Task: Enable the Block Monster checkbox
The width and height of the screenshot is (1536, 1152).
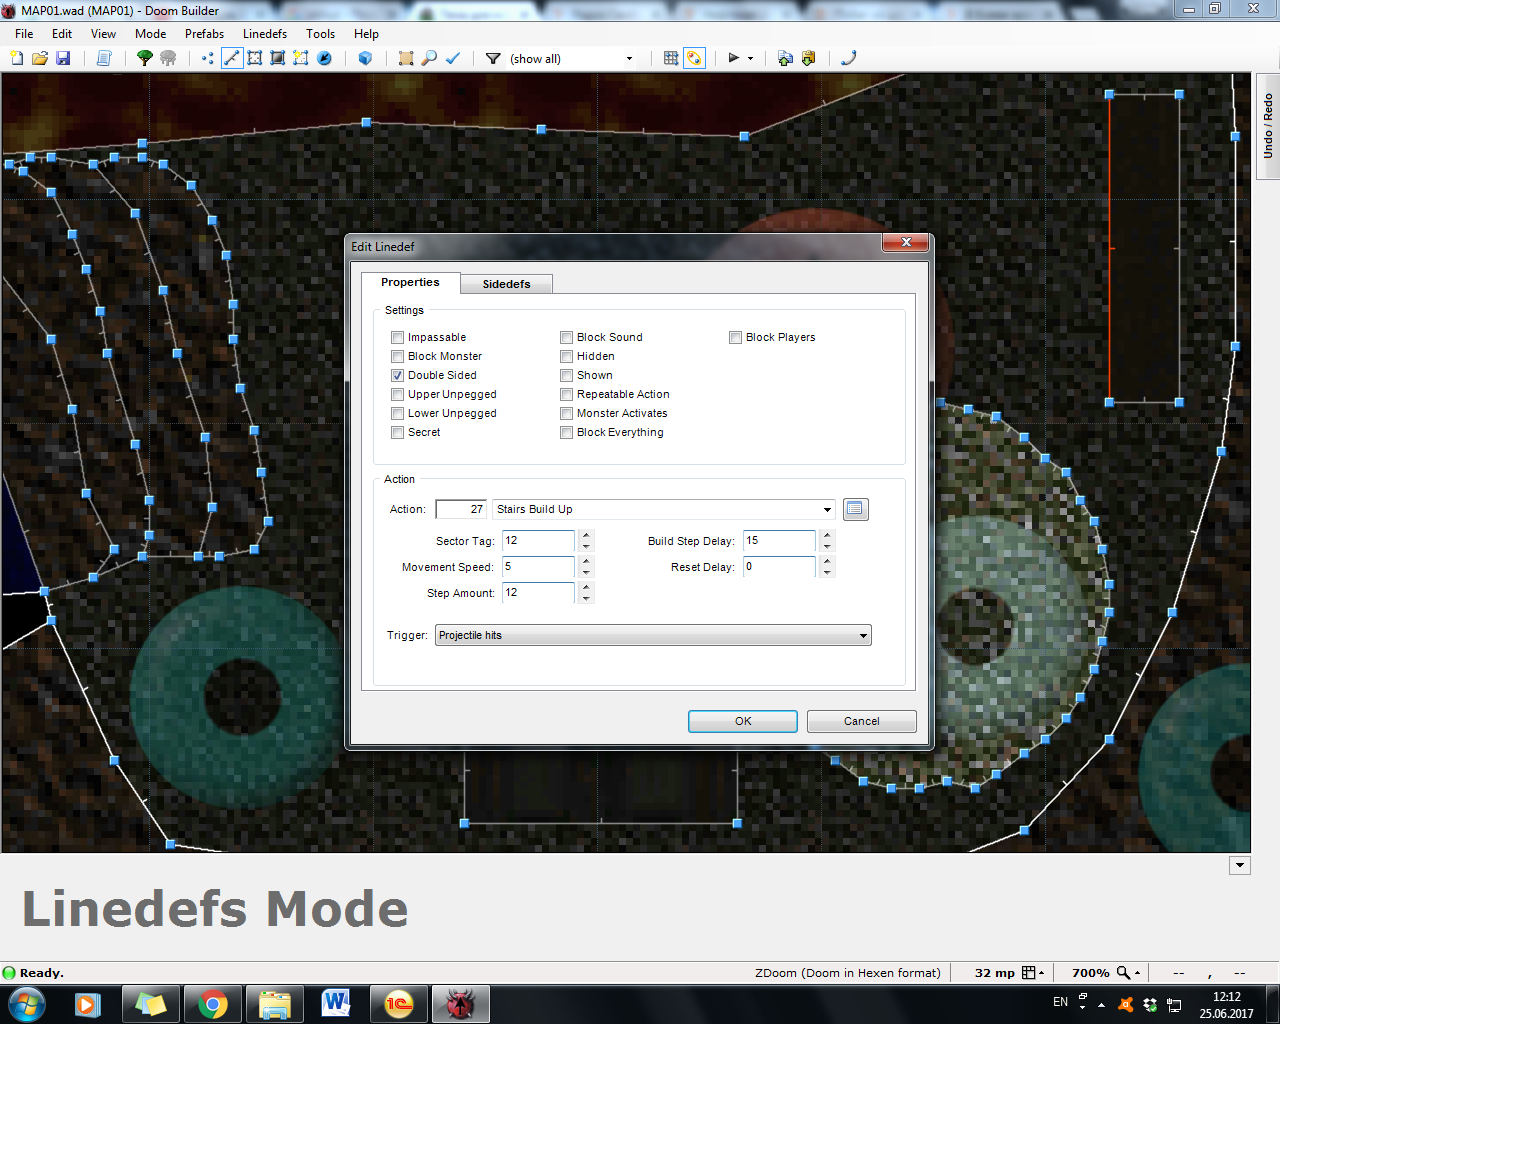Action: pos(398,356)
